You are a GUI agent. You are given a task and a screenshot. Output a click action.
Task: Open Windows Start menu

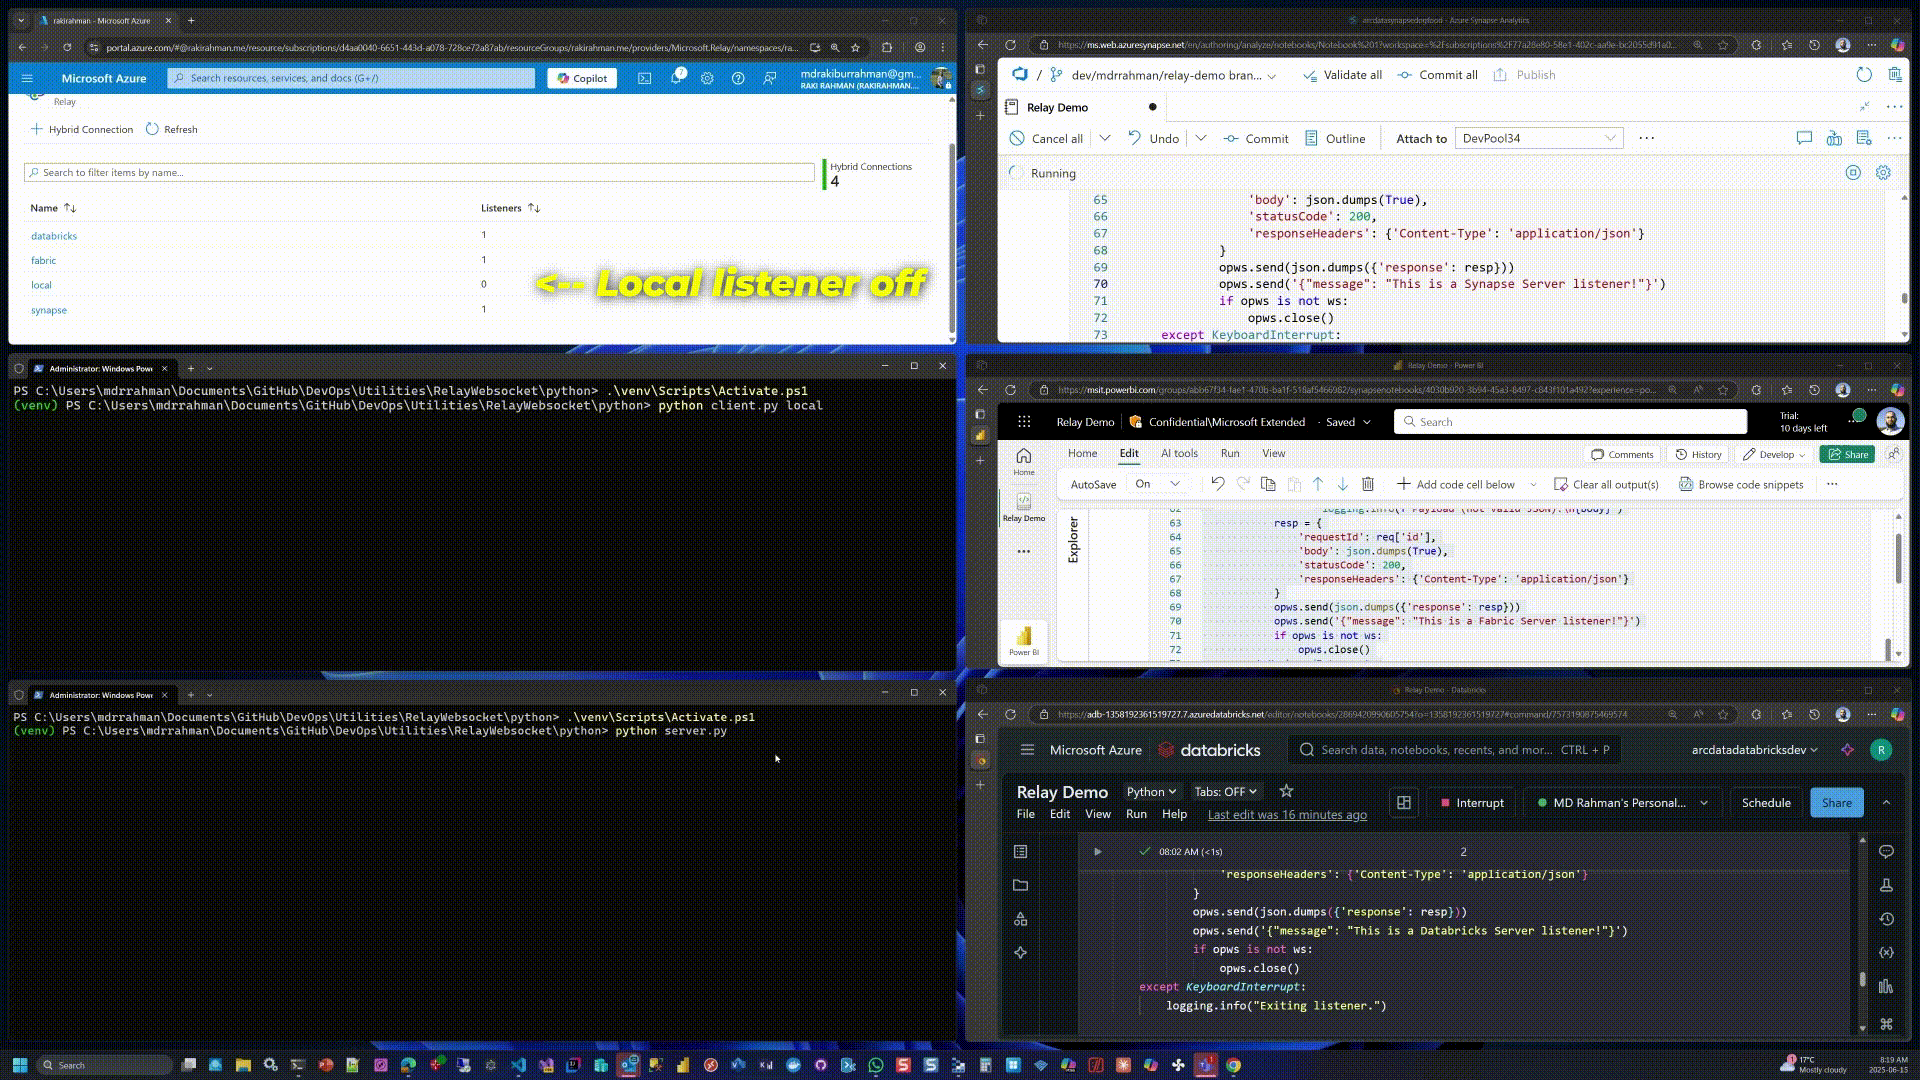(19, 1065)
